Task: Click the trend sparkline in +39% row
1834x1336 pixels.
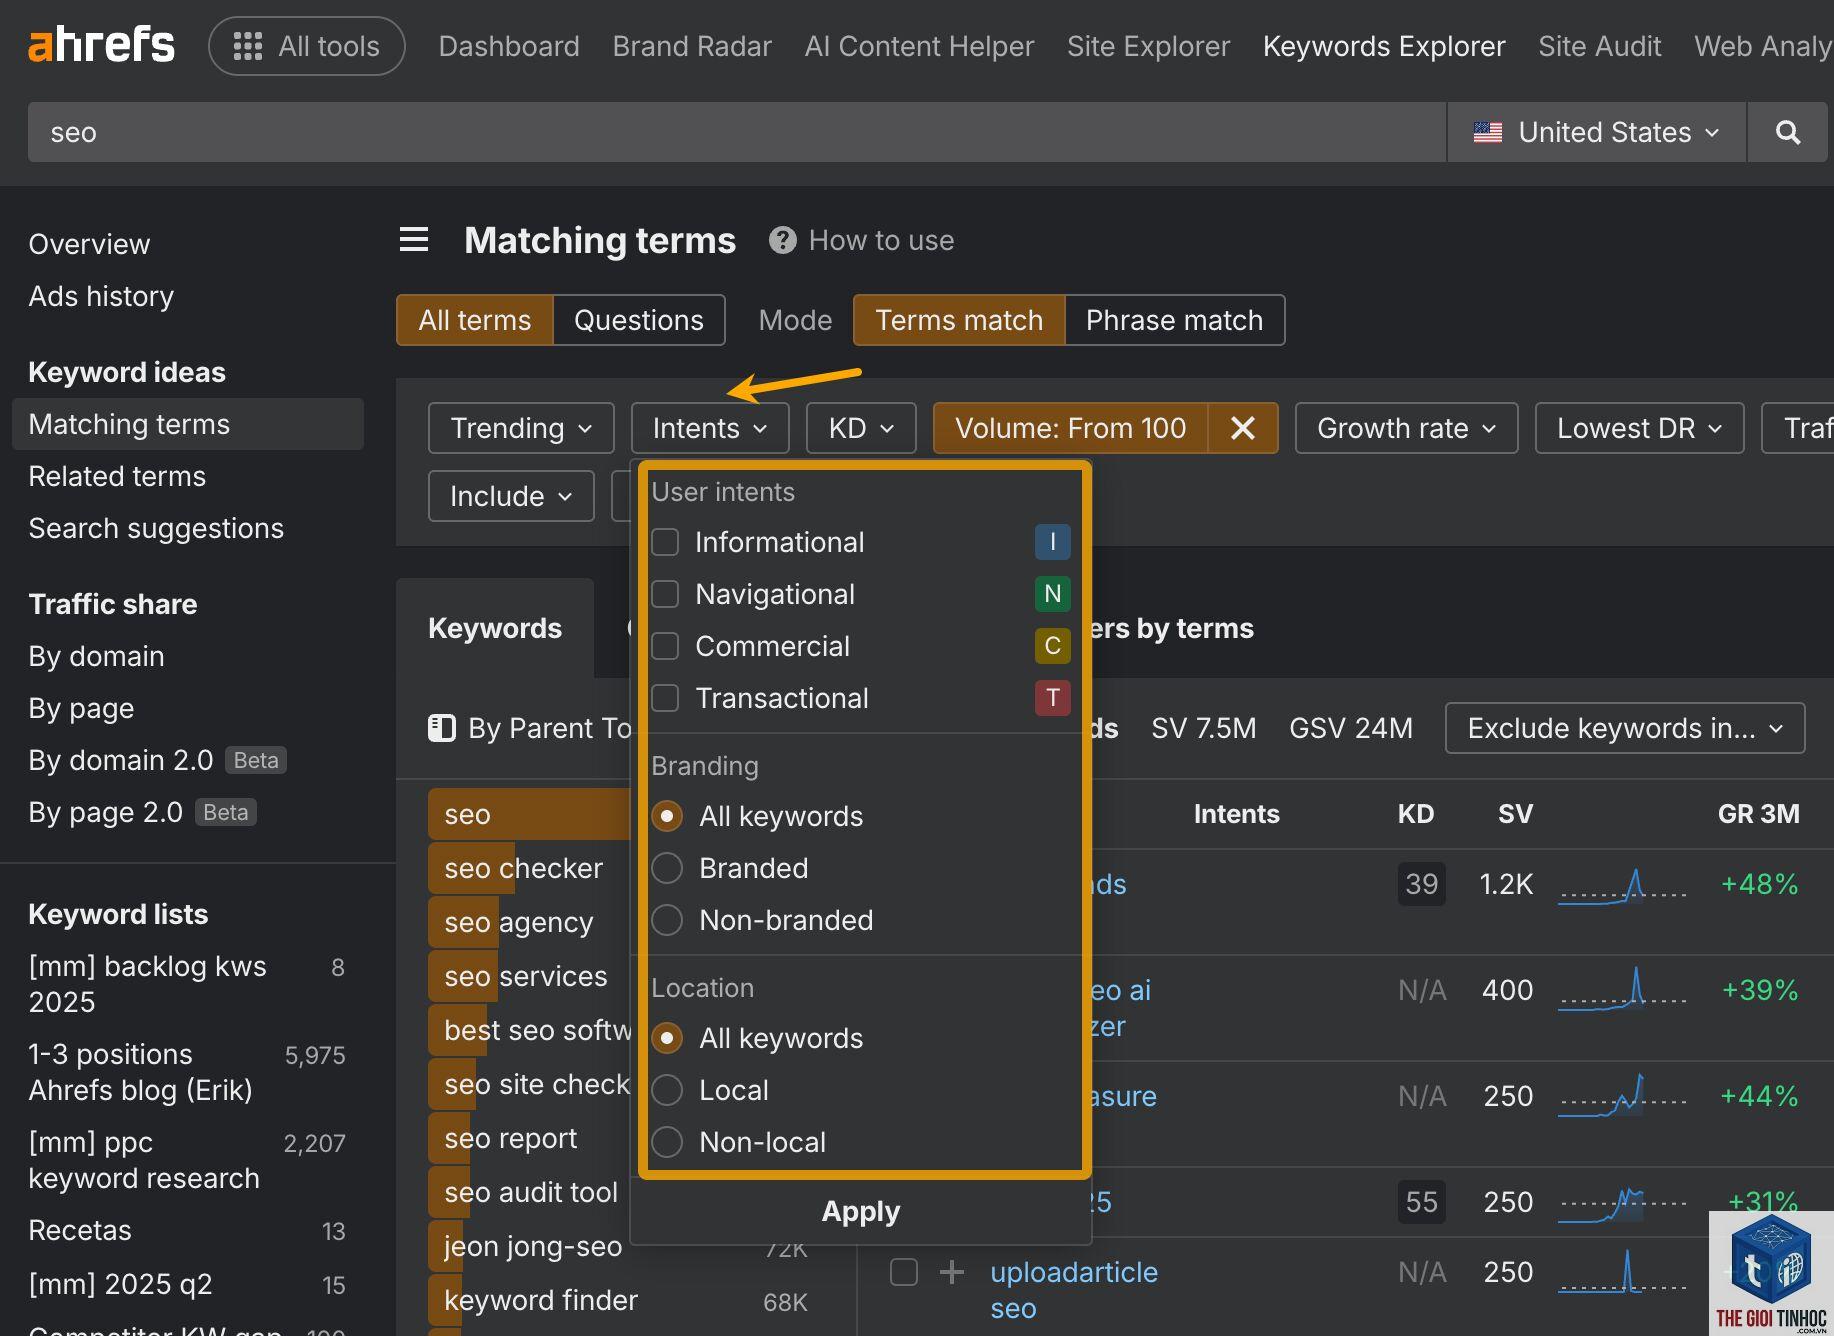Action: (x=1622, y=990)
